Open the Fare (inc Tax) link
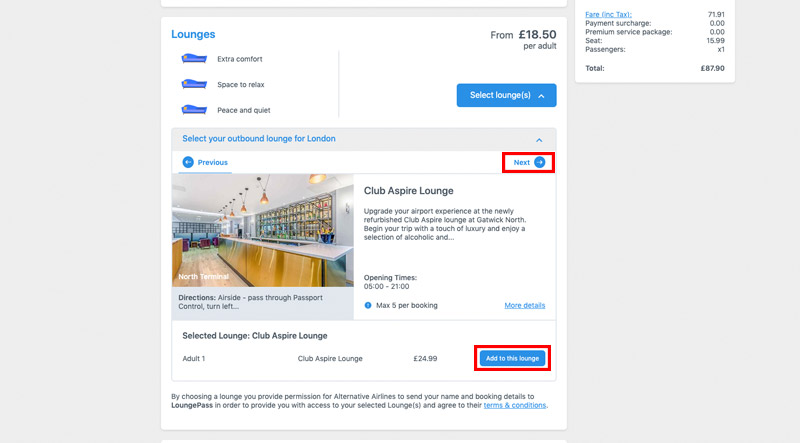This screenshot has width=800, height=443. (x=608, y=14)
